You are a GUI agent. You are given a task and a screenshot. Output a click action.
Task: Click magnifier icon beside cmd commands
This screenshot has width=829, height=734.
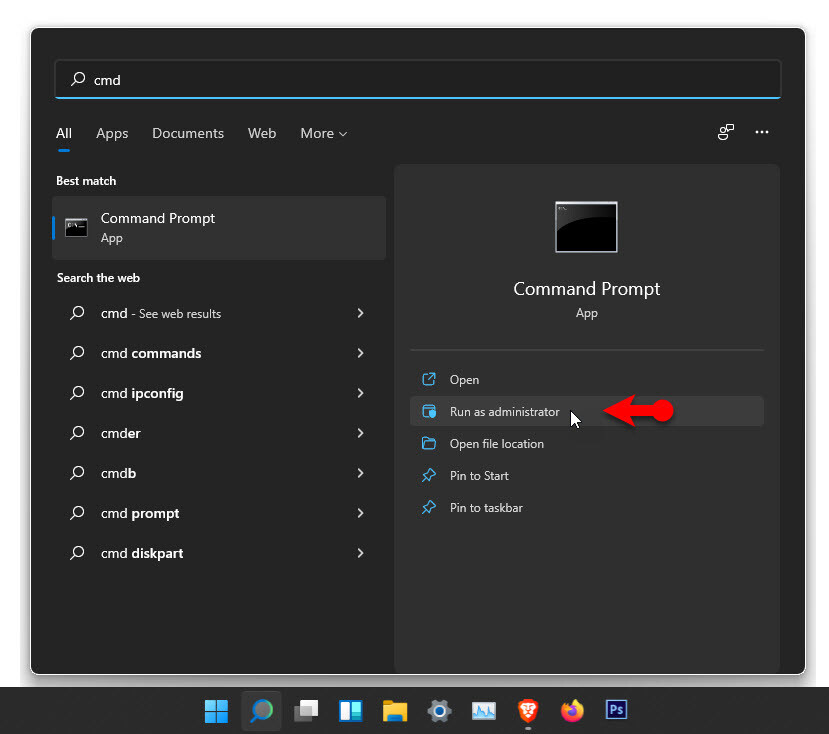coord(77,353)
